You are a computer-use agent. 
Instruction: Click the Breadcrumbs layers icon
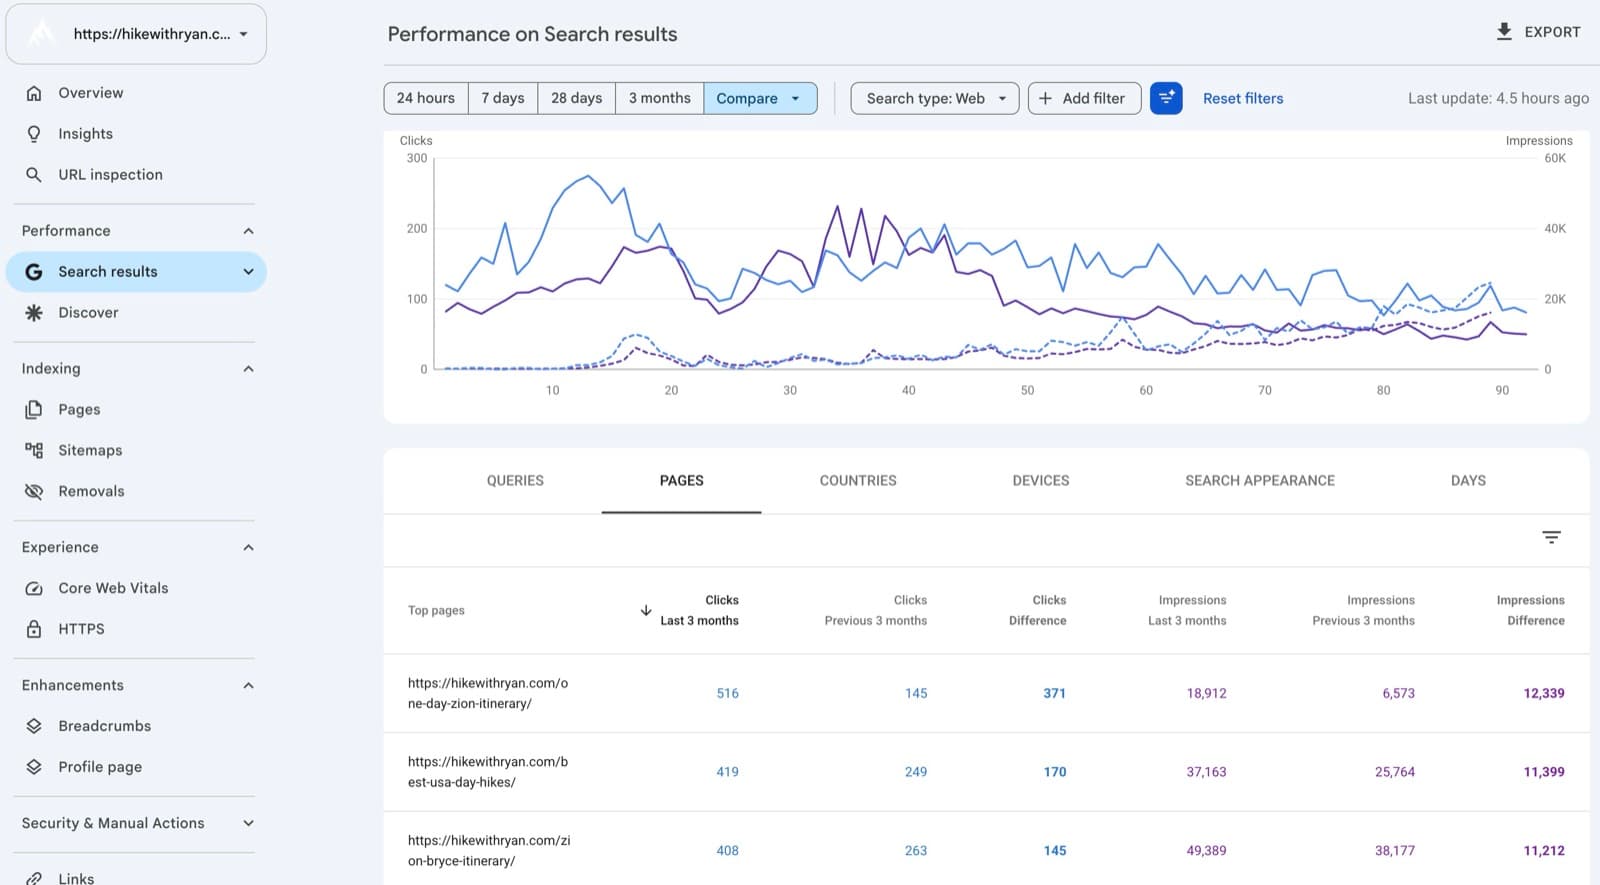(x=34, y=726)
